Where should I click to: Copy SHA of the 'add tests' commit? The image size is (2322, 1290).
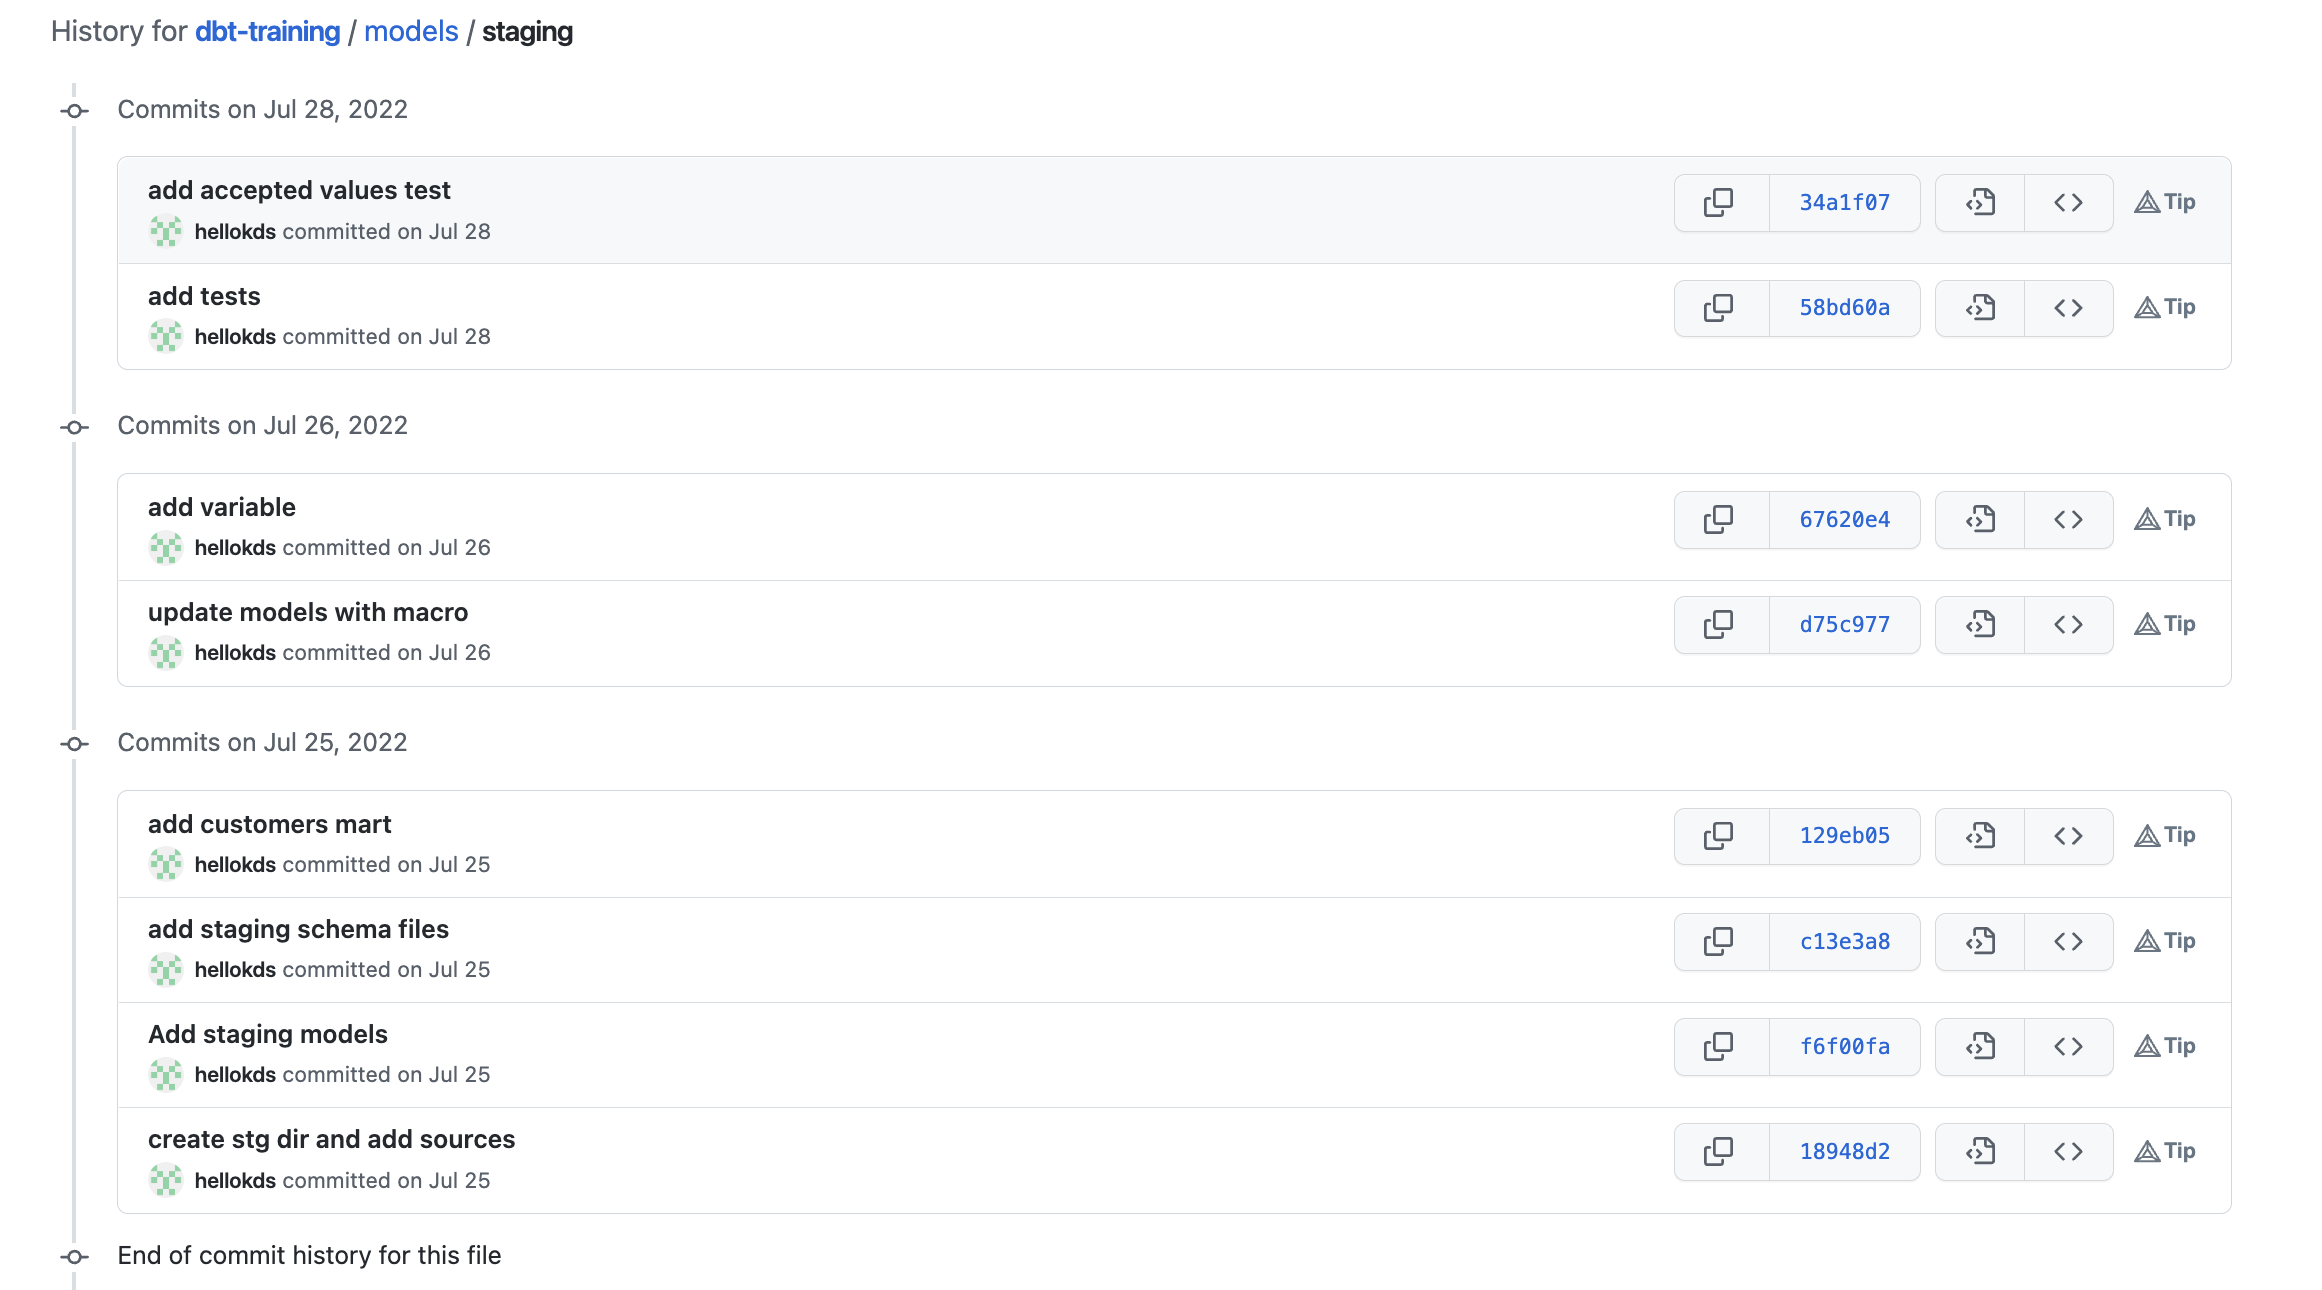[x=1720, y=308]
